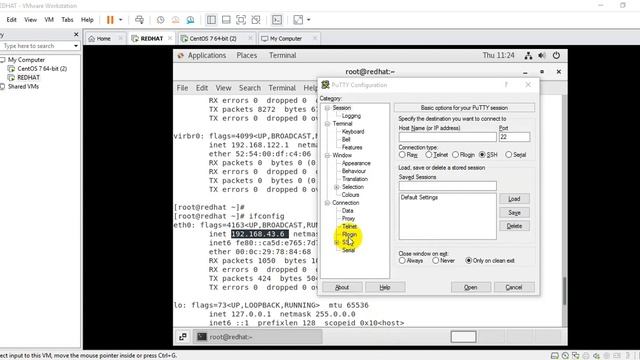Enter full screen mode icon

click(241, 20)
